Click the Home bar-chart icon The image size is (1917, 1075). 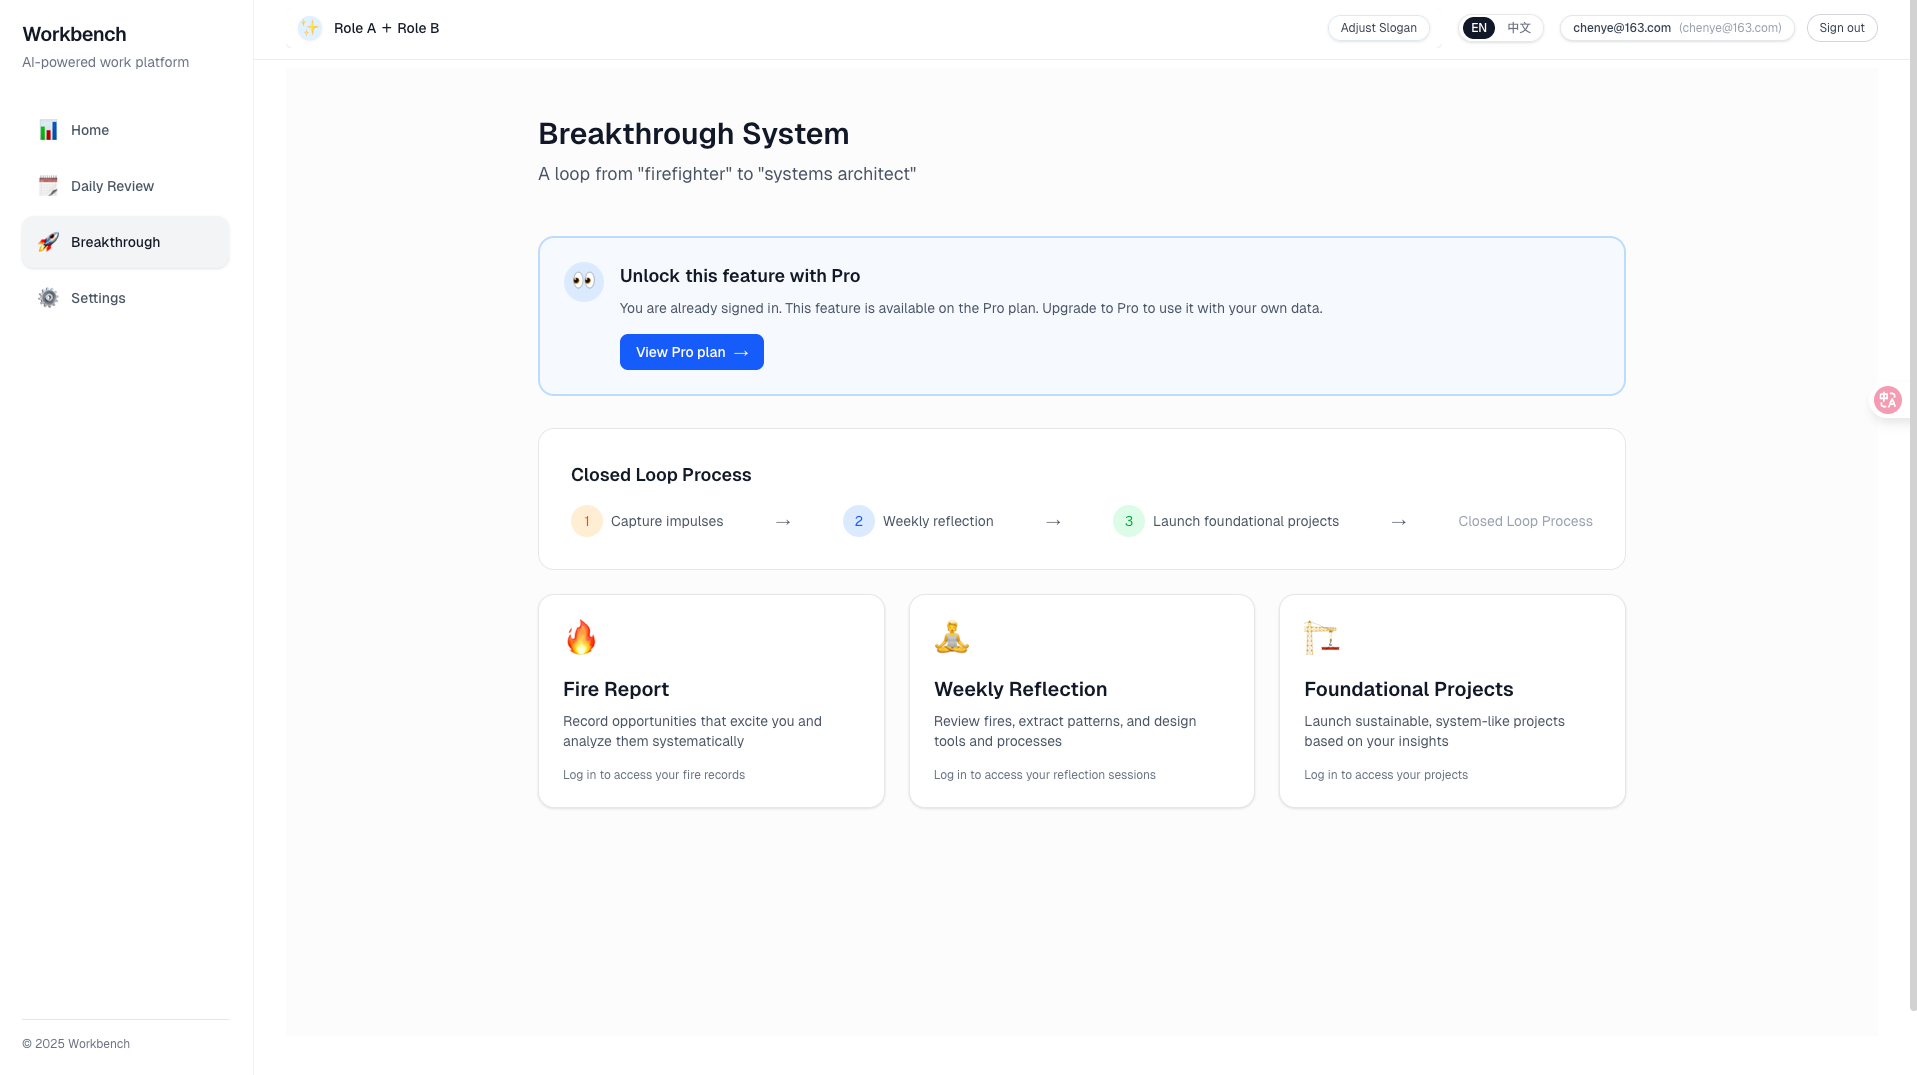[47, 130]
